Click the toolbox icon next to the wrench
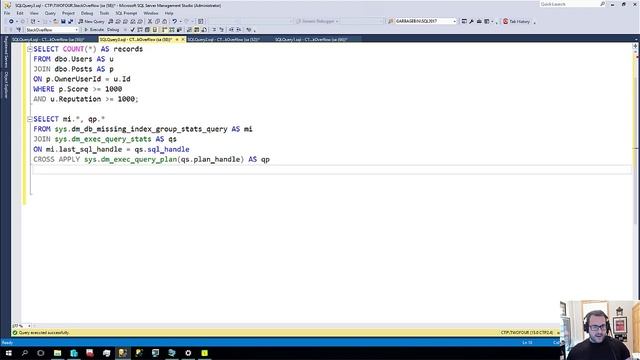Viewport: 640px width, 360px height. [x=479, y=21]
